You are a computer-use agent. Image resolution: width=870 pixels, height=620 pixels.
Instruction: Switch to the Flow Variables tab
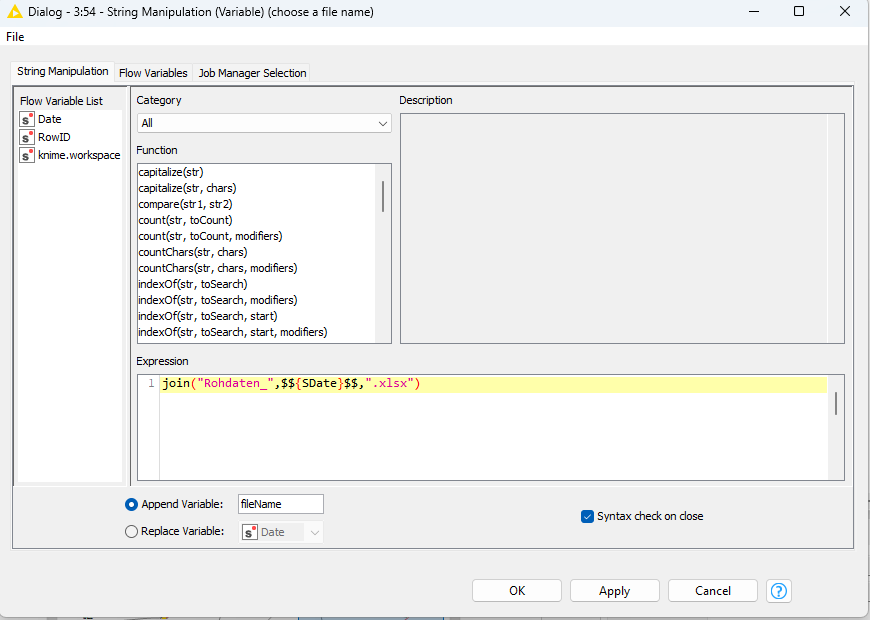tap(153, 73)
